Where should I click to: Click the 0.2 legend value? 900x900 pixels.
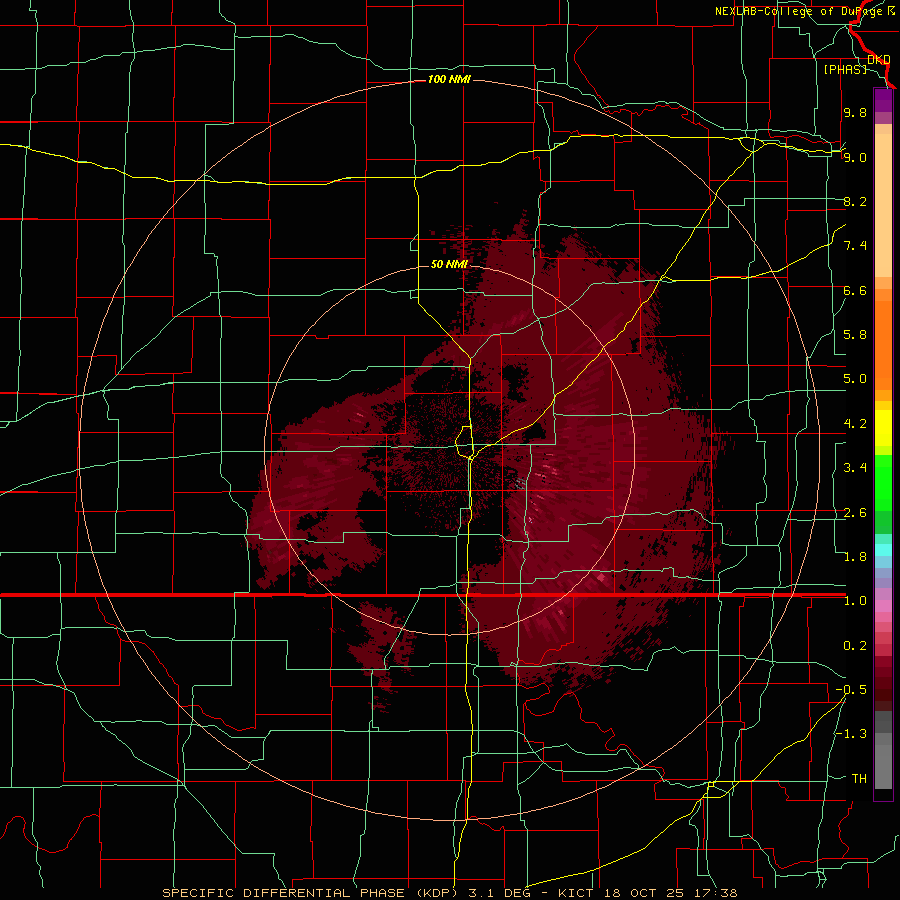tap(855, 646)
